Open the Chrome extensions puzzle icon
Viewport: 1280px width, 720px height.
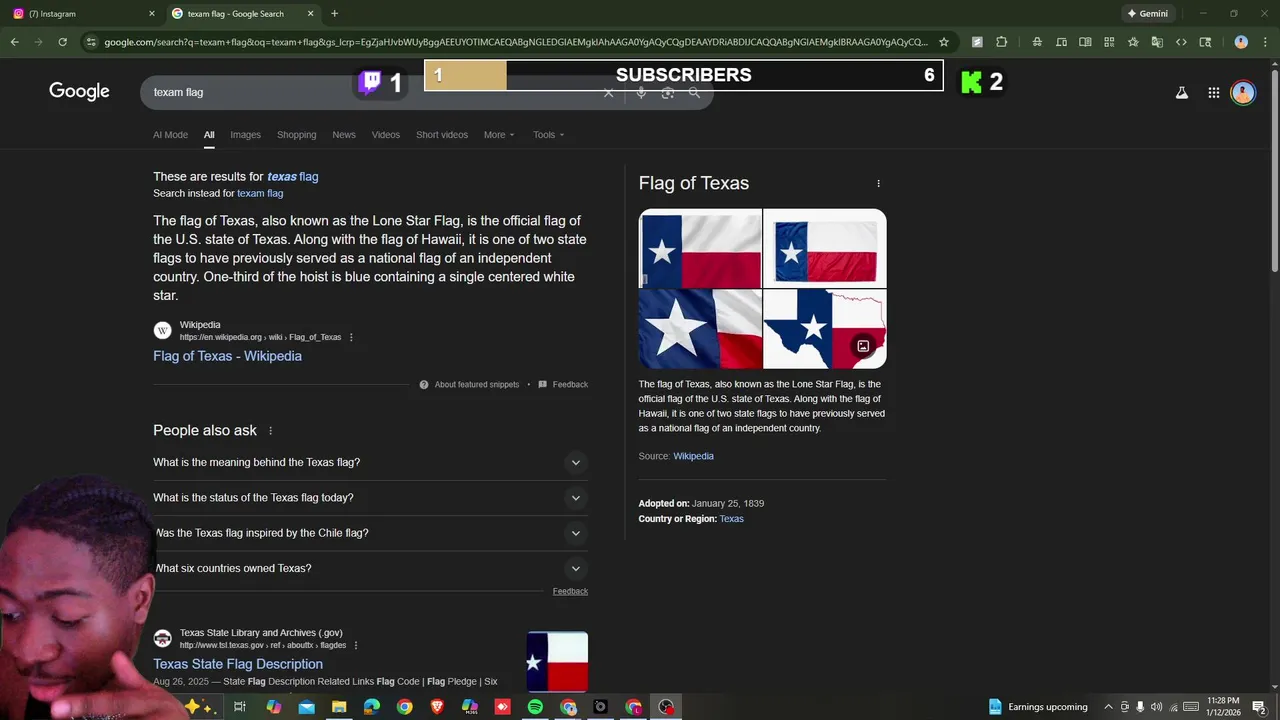pos(1001,42)
